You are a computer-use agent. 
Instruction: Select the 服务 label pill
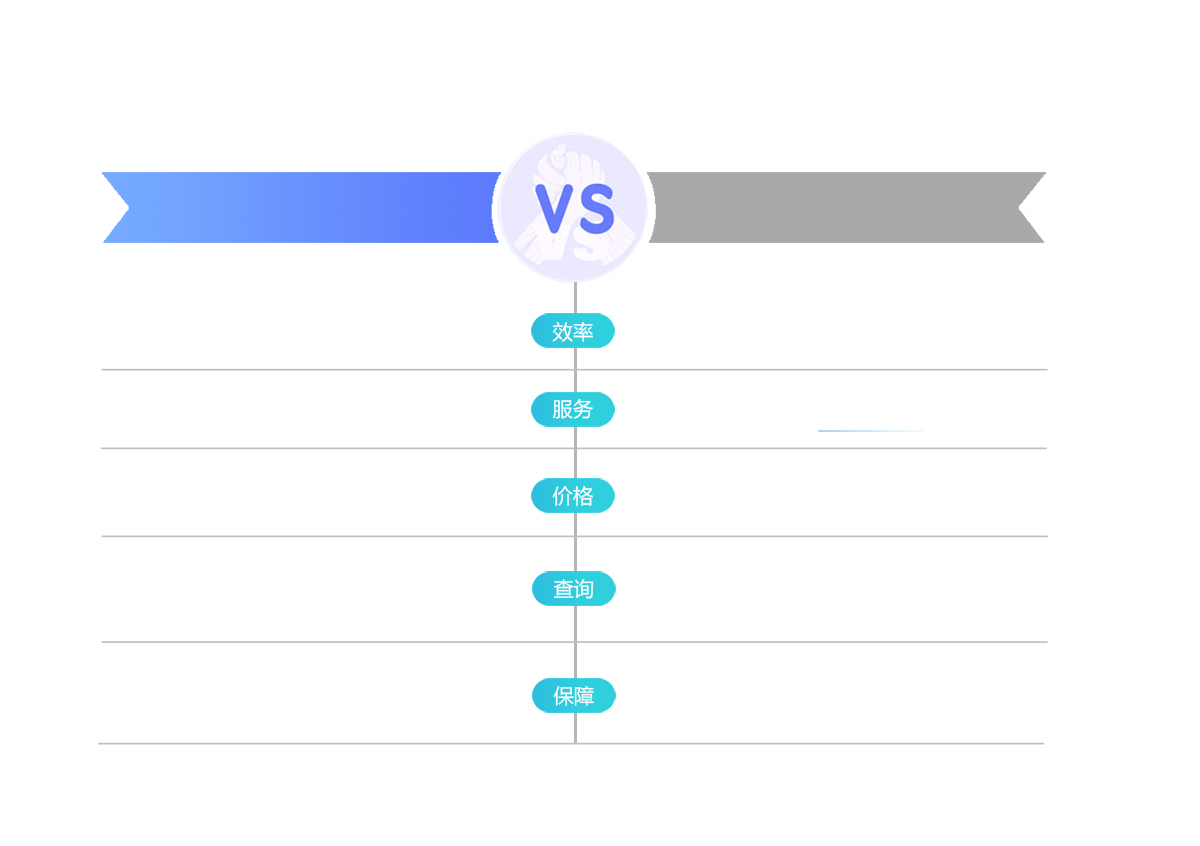click(573, 409)
